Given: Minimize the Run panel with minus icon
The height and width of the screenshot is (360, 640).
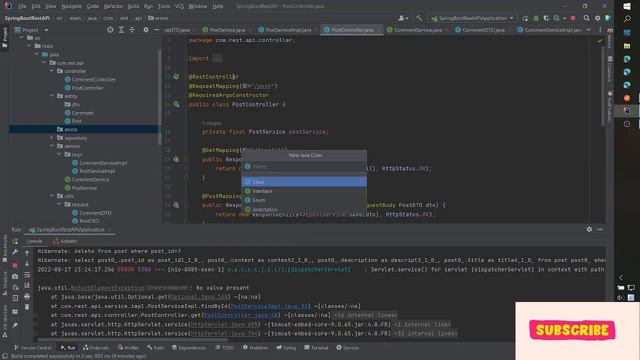Looking at the screenshot, I should tap(600, 229).
